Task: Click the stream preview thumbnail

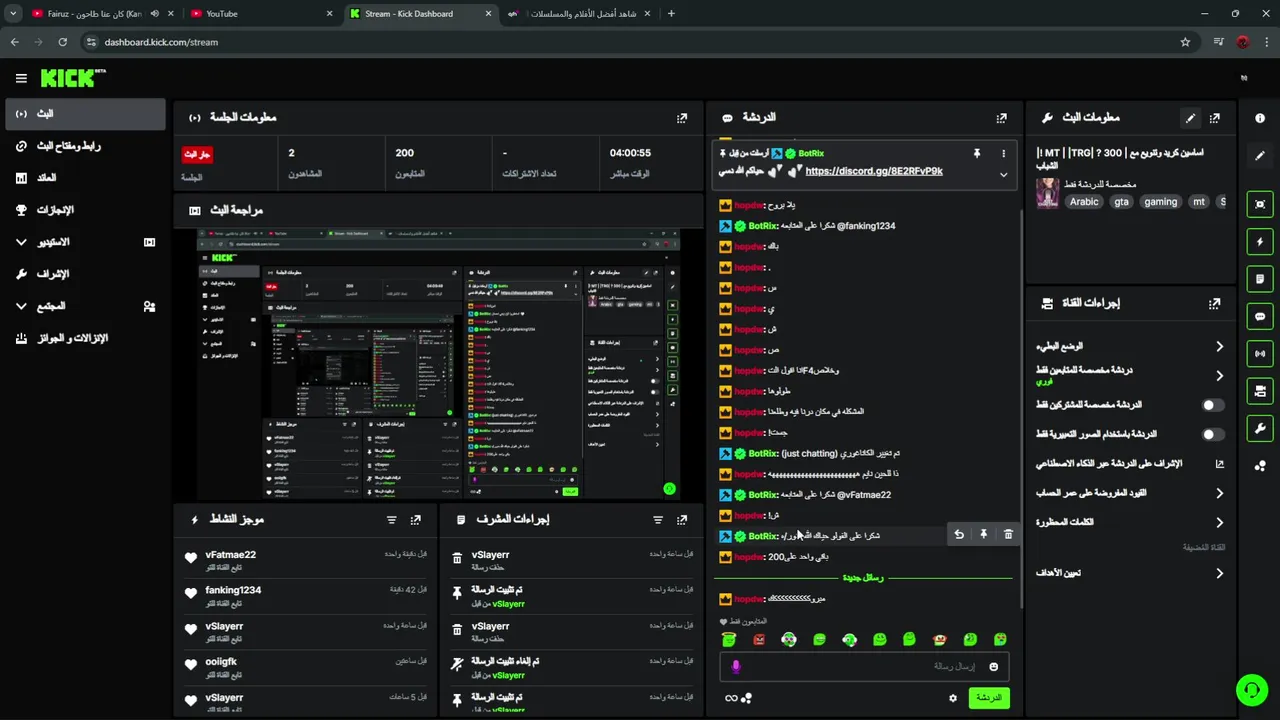Action: [438, 364]
